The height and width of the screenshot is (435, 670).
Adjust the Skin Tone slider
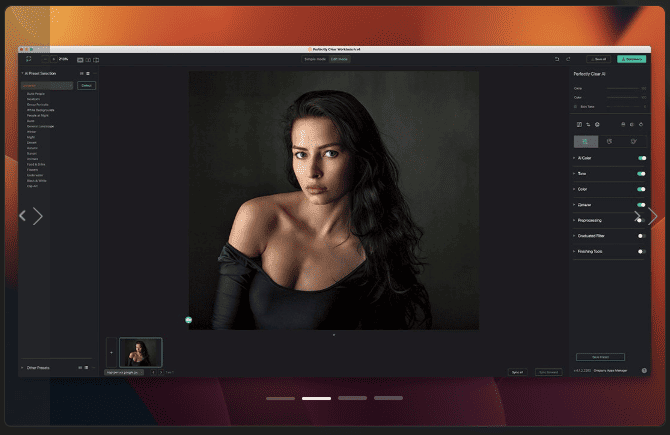[623, 106]
